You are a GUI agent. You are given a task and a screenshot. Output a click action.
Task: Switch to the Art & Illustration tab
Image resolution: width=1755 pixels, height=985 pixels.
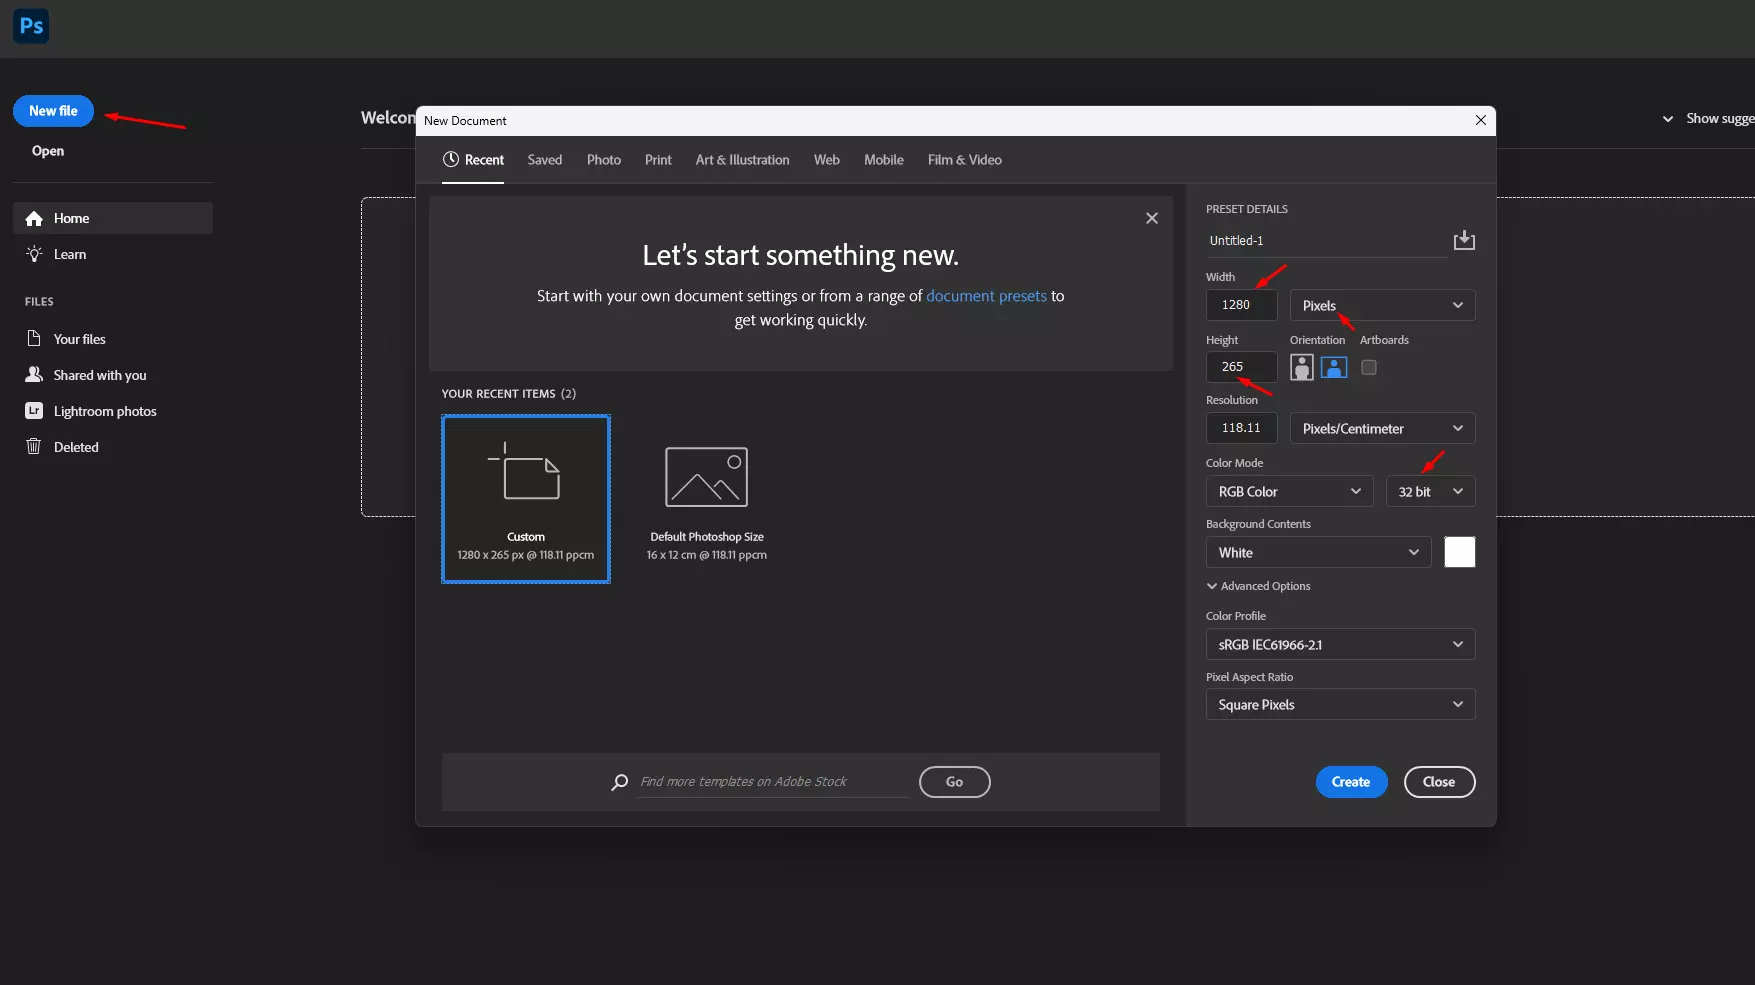click(742, 160)
